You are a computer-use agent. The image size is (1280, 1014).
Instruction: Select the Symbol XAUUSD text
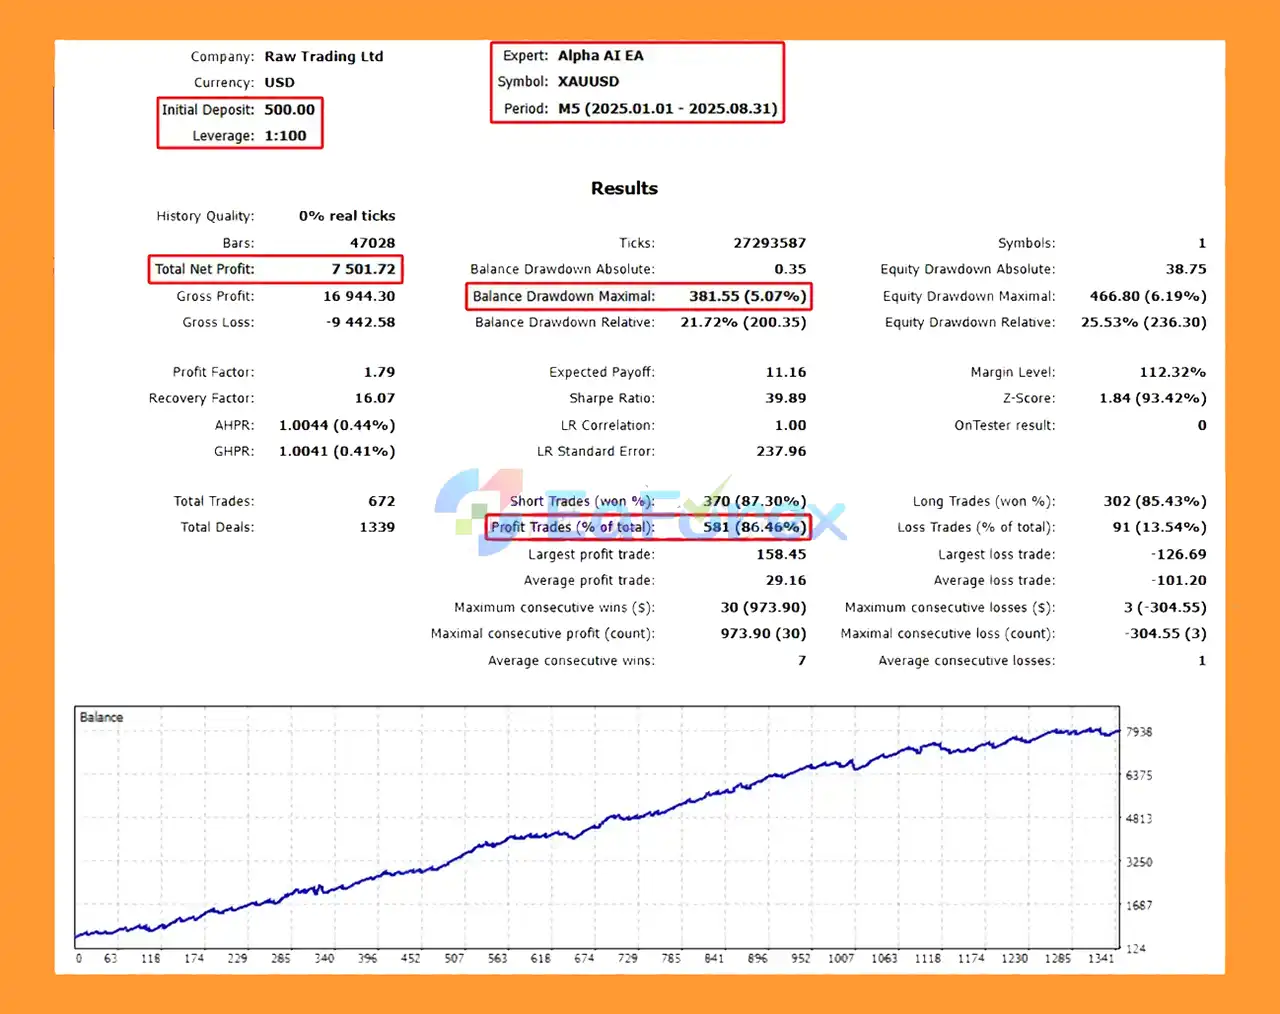coord(588,82)
